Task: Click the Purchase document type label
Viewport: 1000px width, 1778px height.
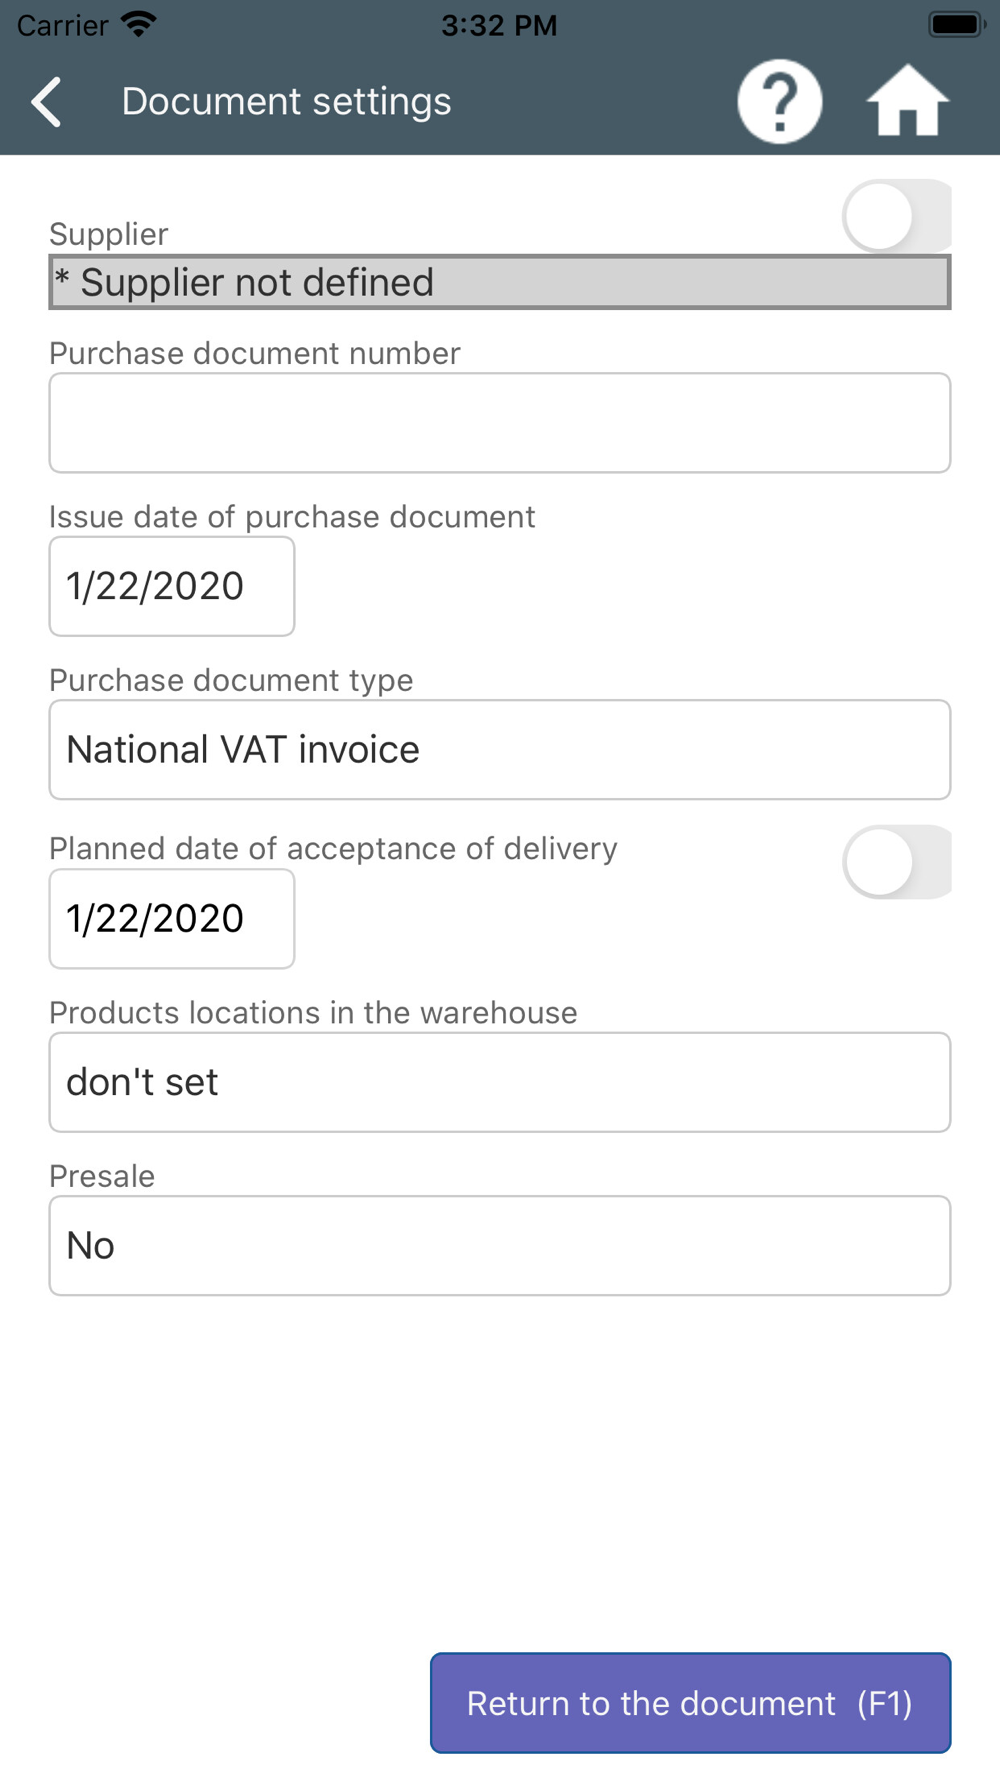Action: pyautogui.click(x=231, y=680)
